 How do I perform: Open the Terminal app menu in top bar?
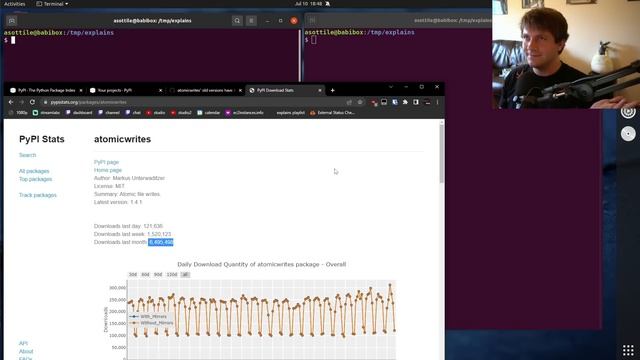[52, 4]
